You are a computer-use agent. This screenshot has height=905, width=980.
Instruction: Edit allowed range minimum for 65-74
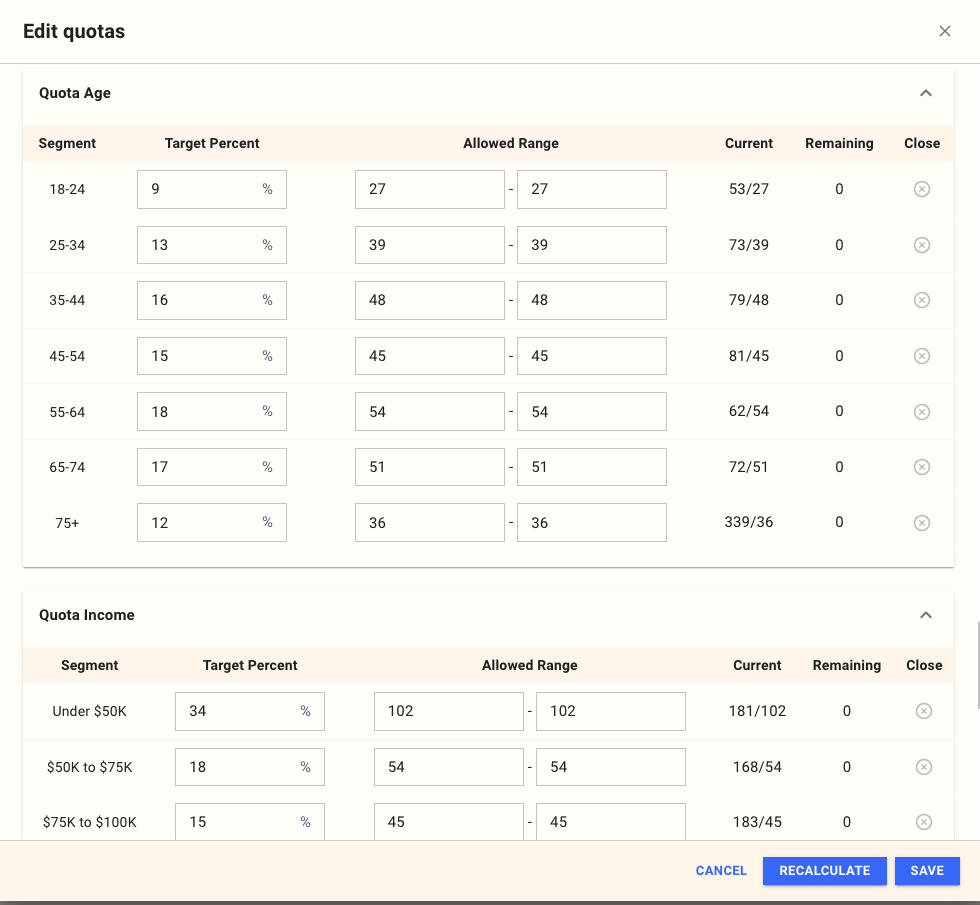pos(429,467)
